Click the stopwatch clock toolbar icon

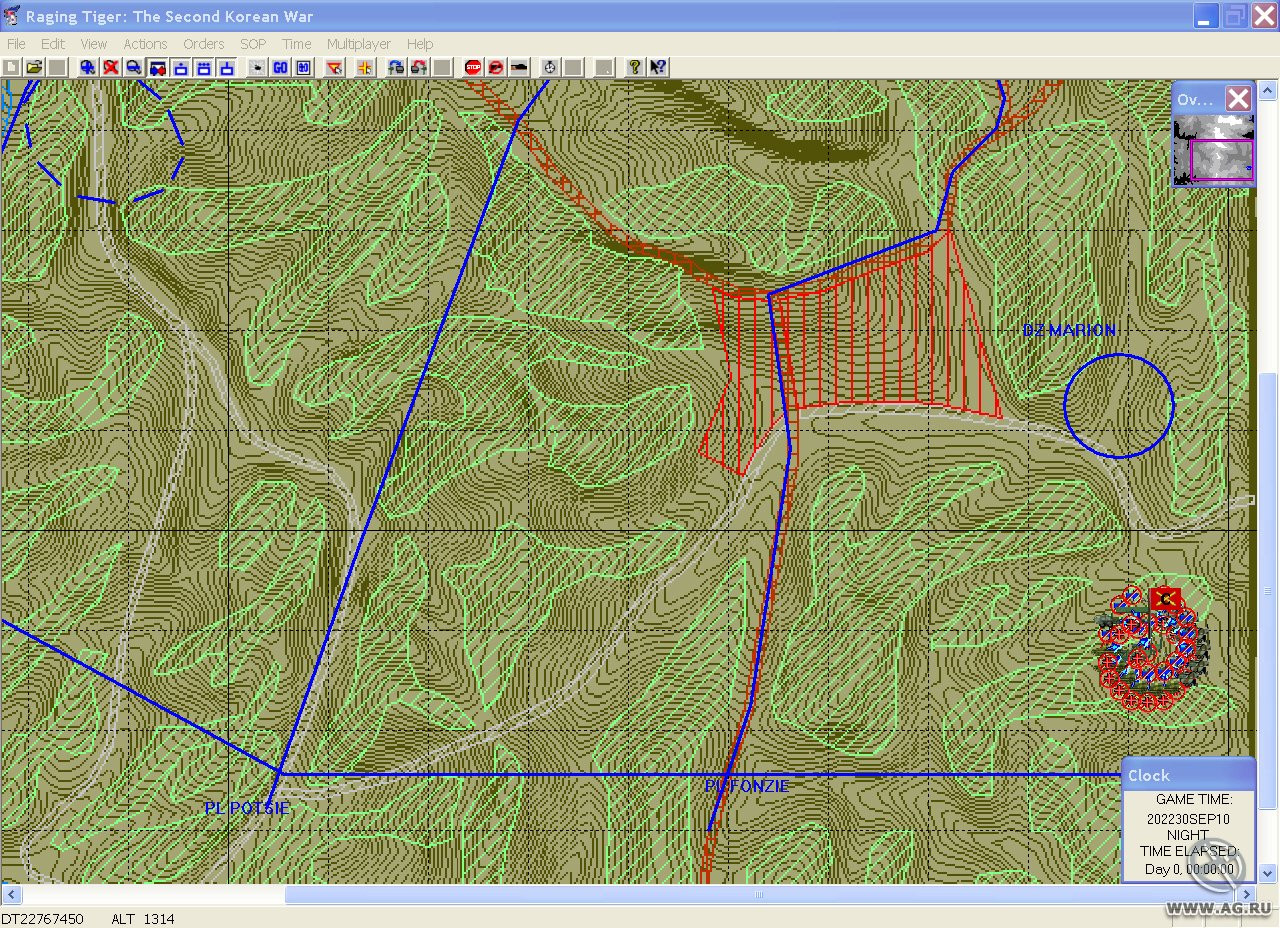coord(550,67)
